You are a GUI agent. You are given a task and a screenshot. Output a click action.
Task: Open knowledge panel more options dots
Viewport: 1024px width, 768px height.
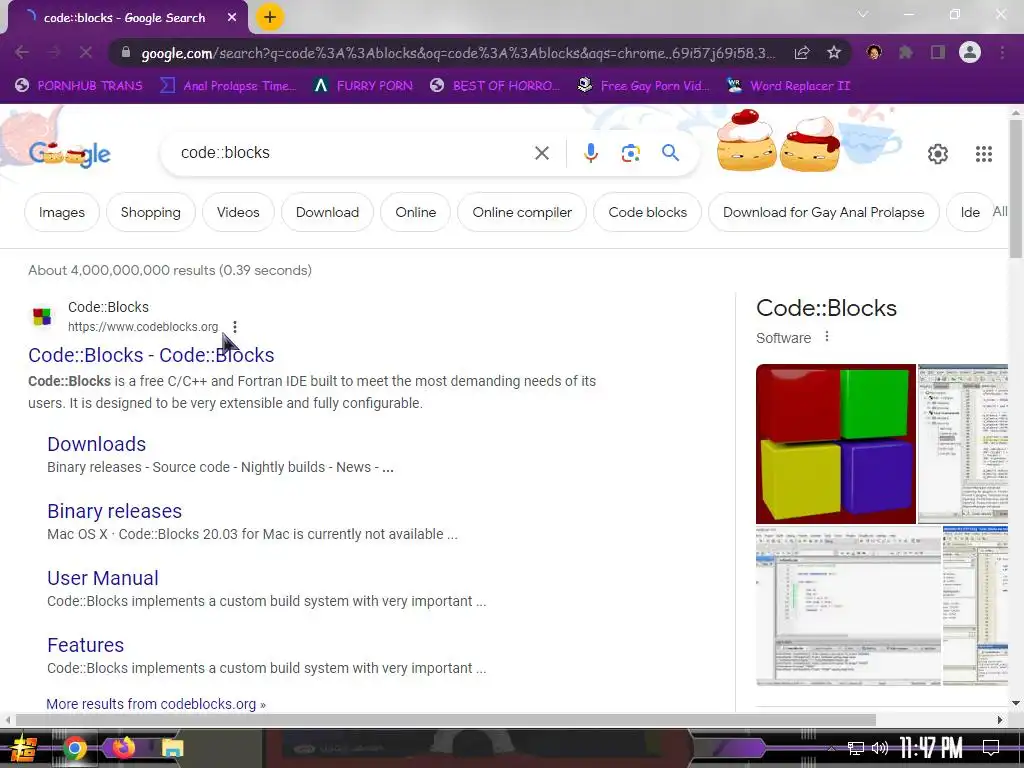pyautogui.click(x=827, y=337)
